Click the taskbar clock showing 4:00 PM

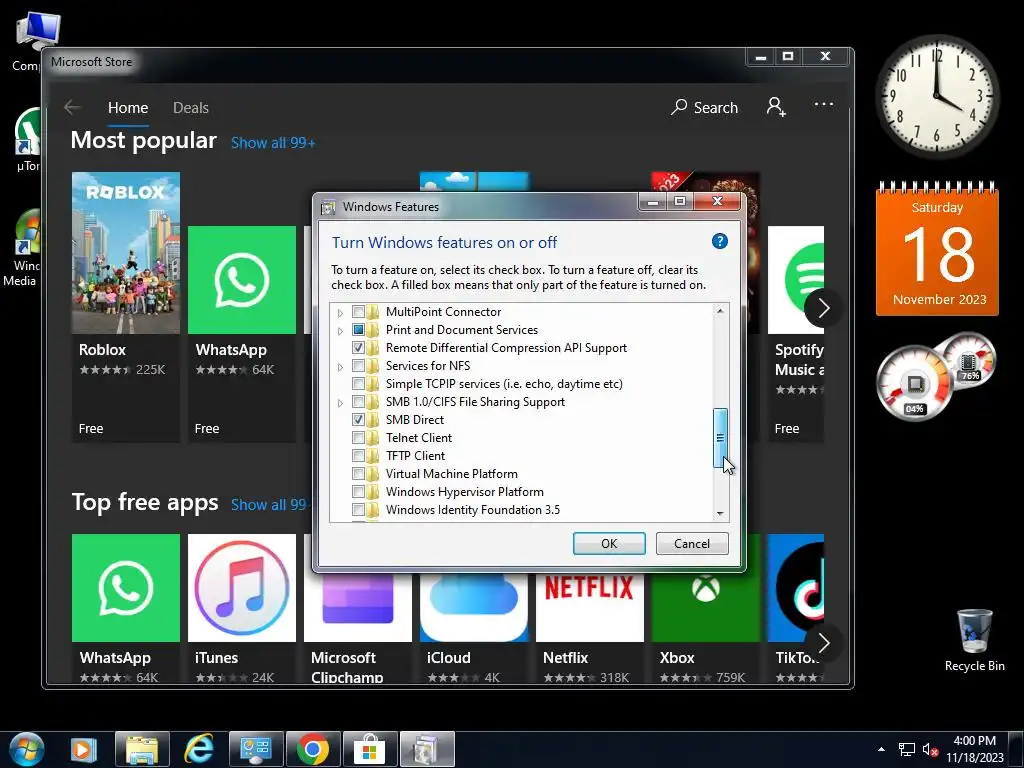coord(974,749)
